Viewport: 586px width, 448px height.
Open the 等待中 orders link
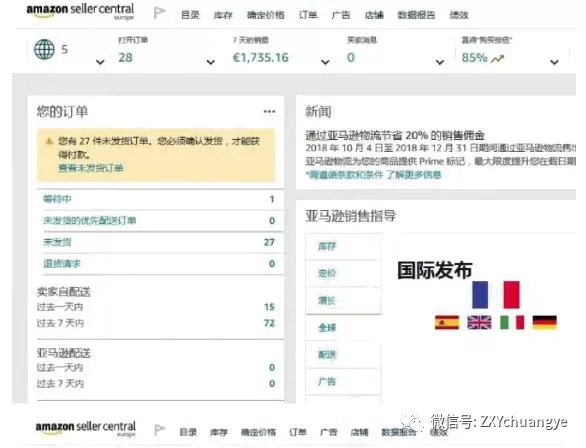click(57, 199)
